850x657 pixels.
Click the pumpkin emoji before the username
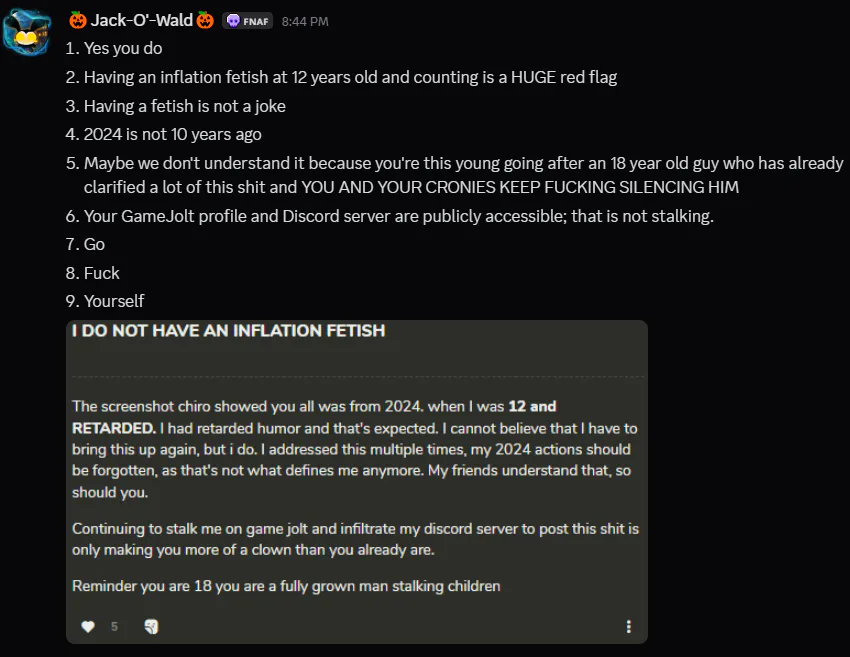(78, 21)
